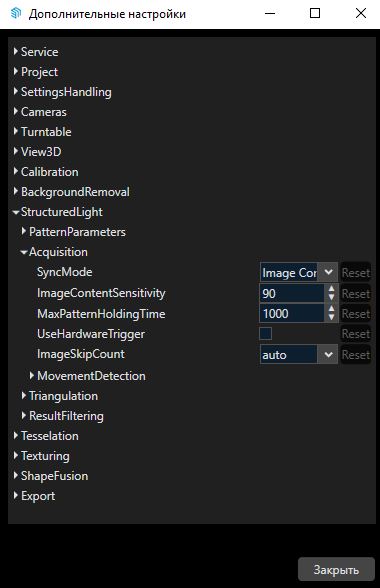Reset the ImageSkipCount setting
This screenshot has height=588, width=380.
click(x=356, y=355)
